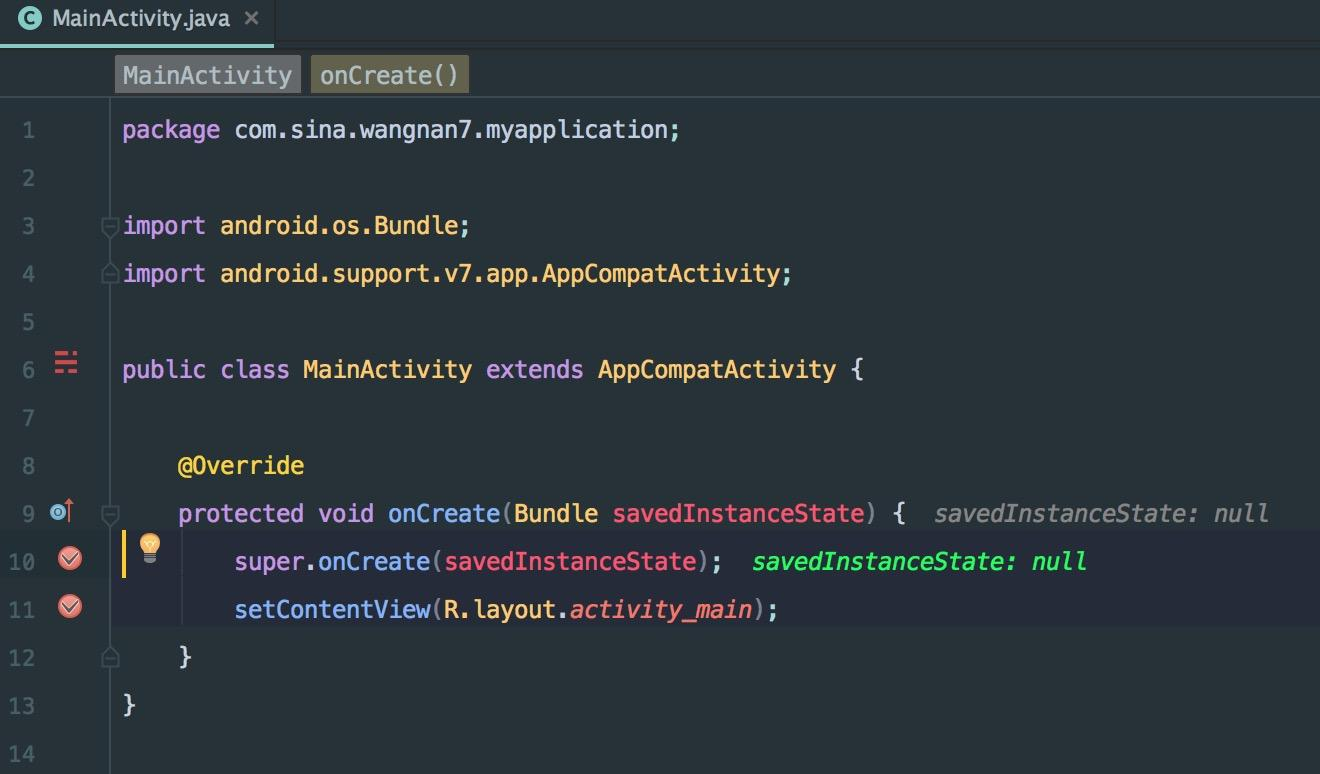The width and height of the screenshot is (1320, 774).
Task: Click the onCreate() breadcrumb
Action: [x=389, y=75]
